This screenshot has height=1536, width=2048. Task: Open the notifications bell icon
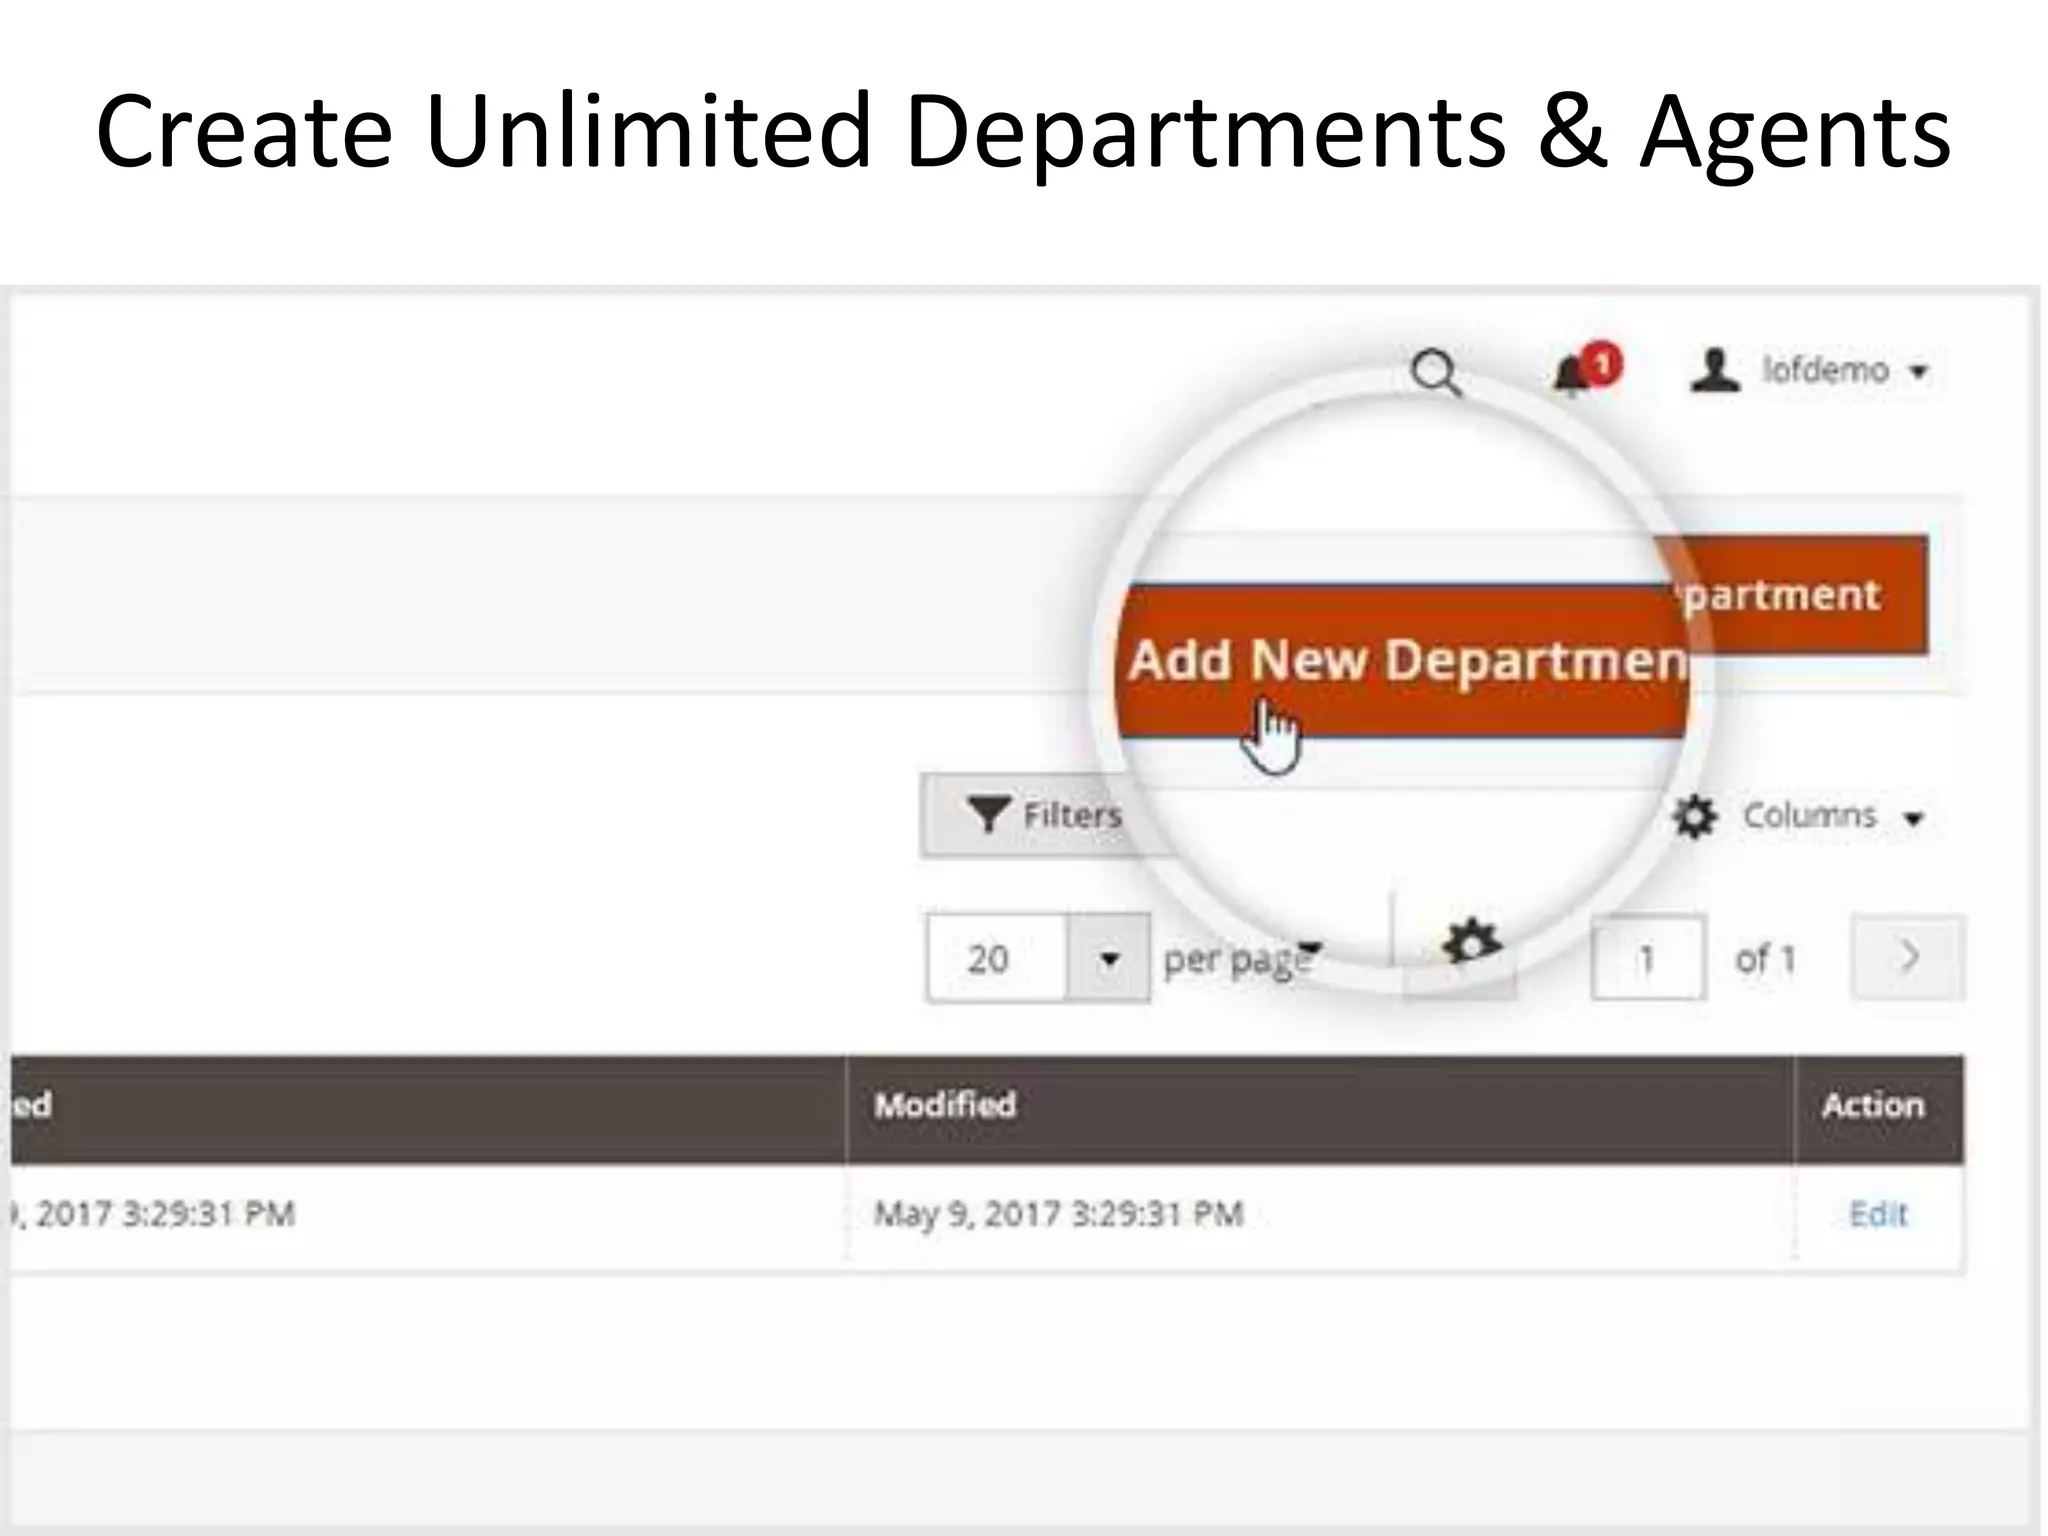tap(1586, 372)
